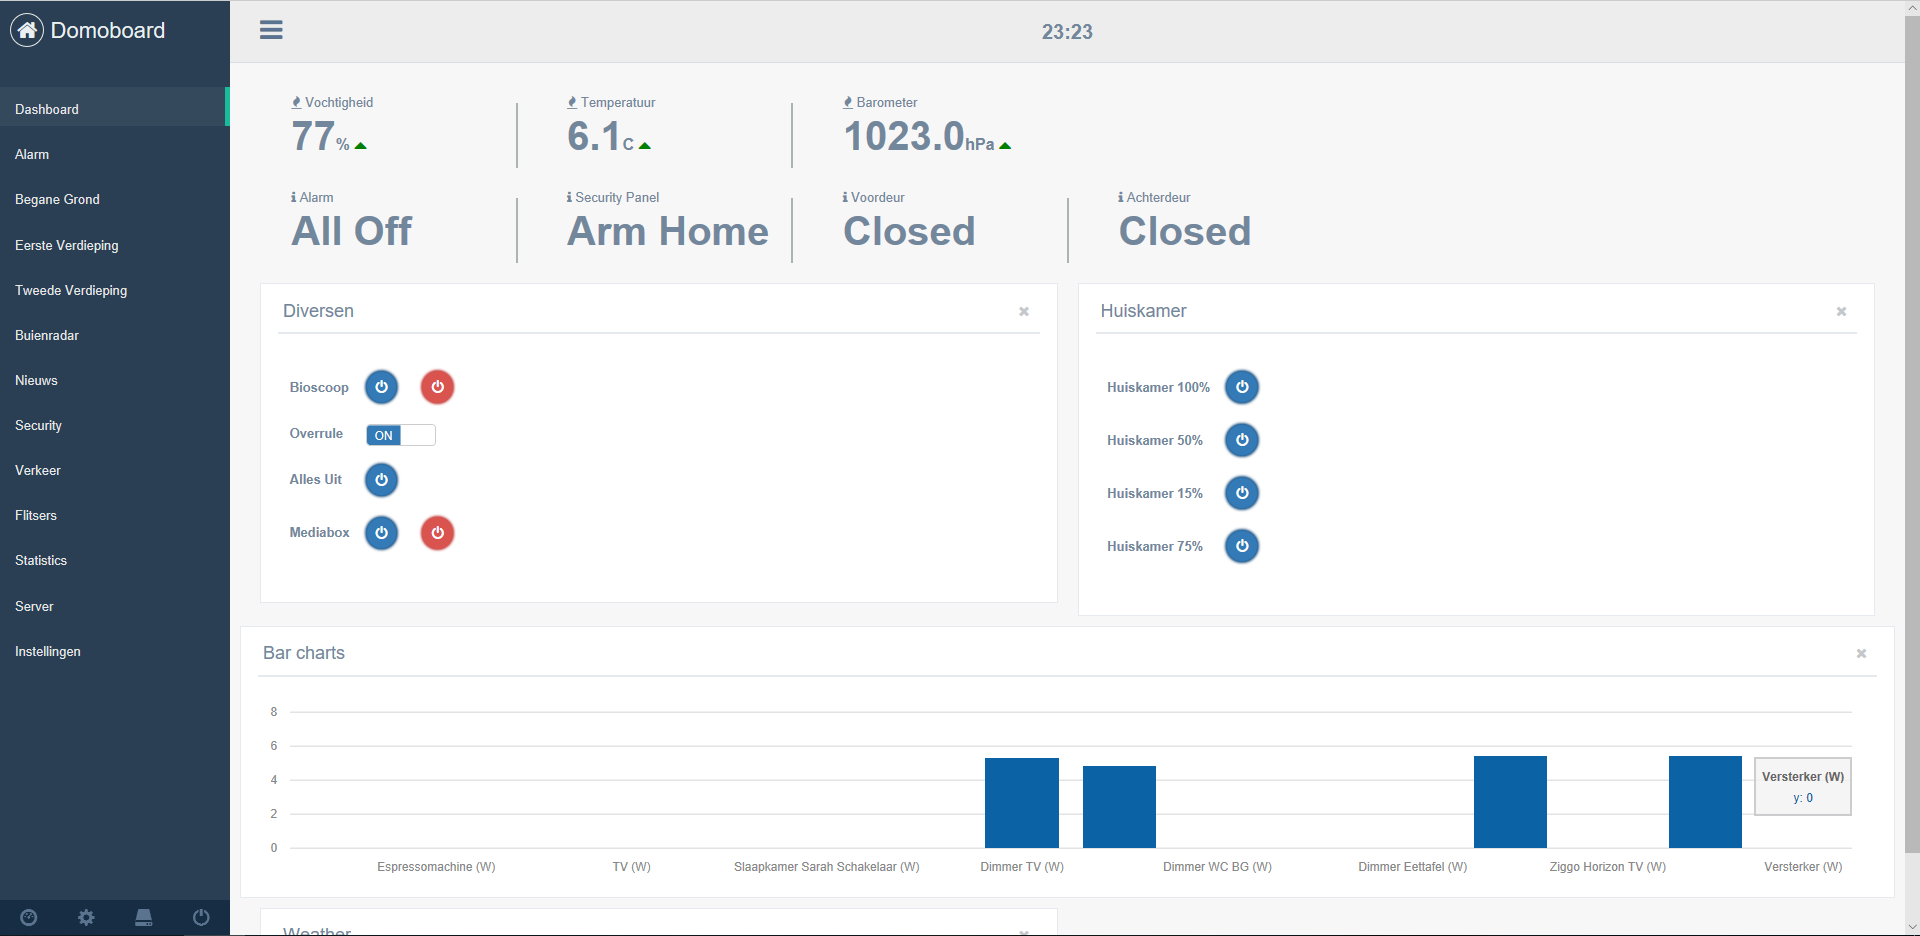Image resolution: width=1920 pixels, height=936 pixels.
Task: Open the Alarm menu item
Action: click(x=115, y=154)
